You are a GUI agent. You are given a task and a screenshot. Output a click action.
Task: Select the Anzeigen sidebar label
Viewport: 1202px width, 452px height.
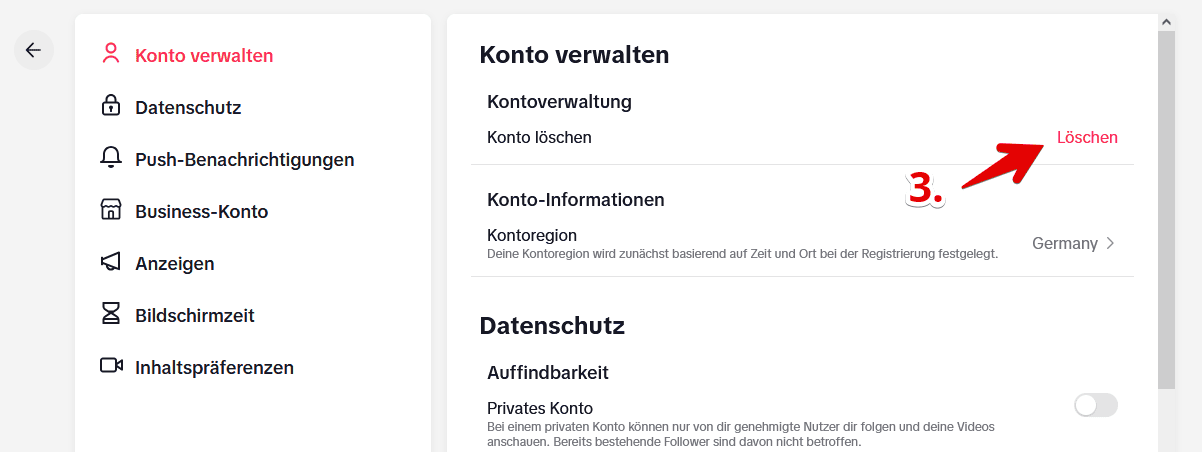pos(175,263)
